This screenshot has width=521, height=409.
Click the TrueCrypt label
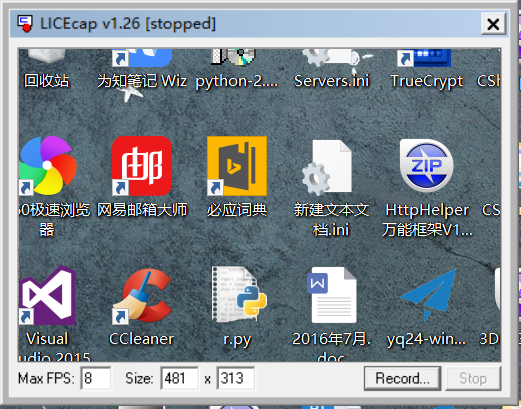pos(427,82)
